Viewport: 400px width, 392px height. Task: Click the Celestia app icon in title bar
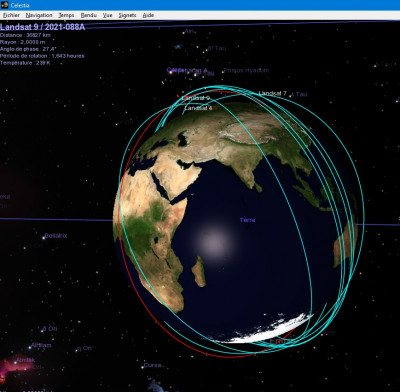click(5, 5)
